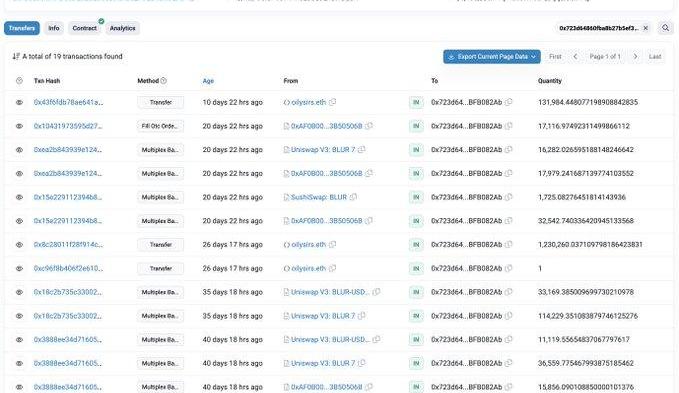Open the Info tab
This screenshot has width=679, height=393.
(x=54, y=28)
